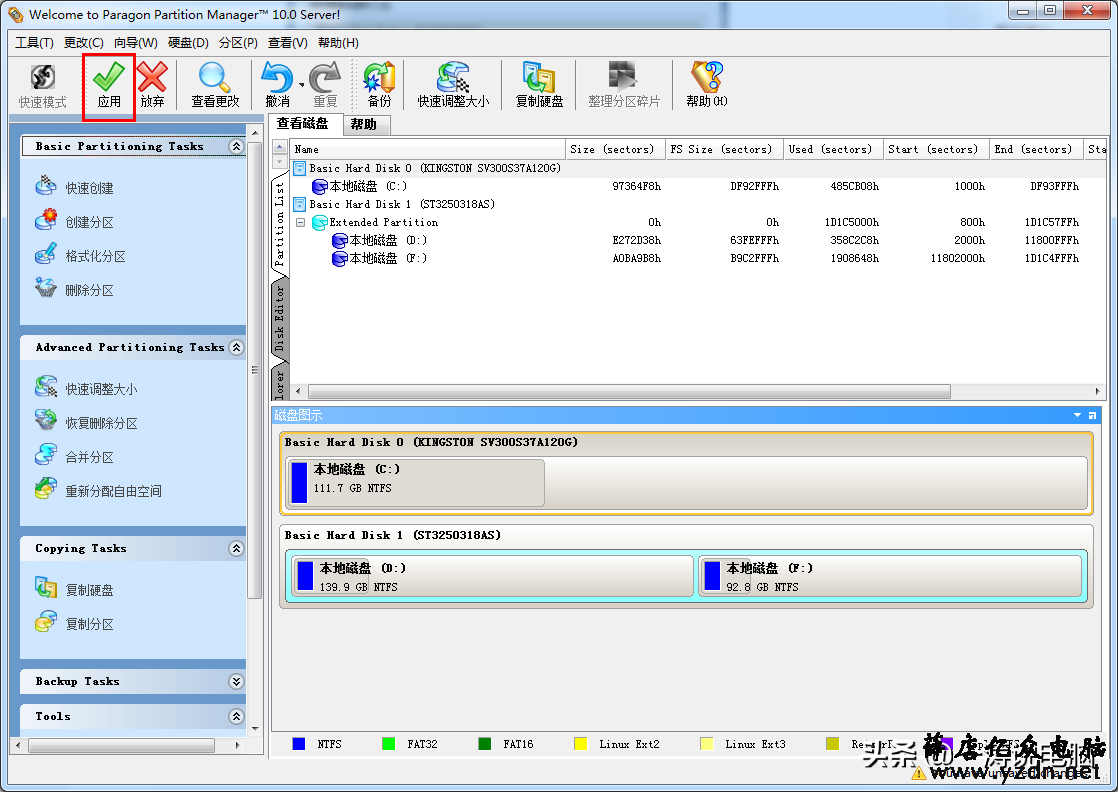Open 快速调整大小 toolbar icon

(x=453, y=77)
